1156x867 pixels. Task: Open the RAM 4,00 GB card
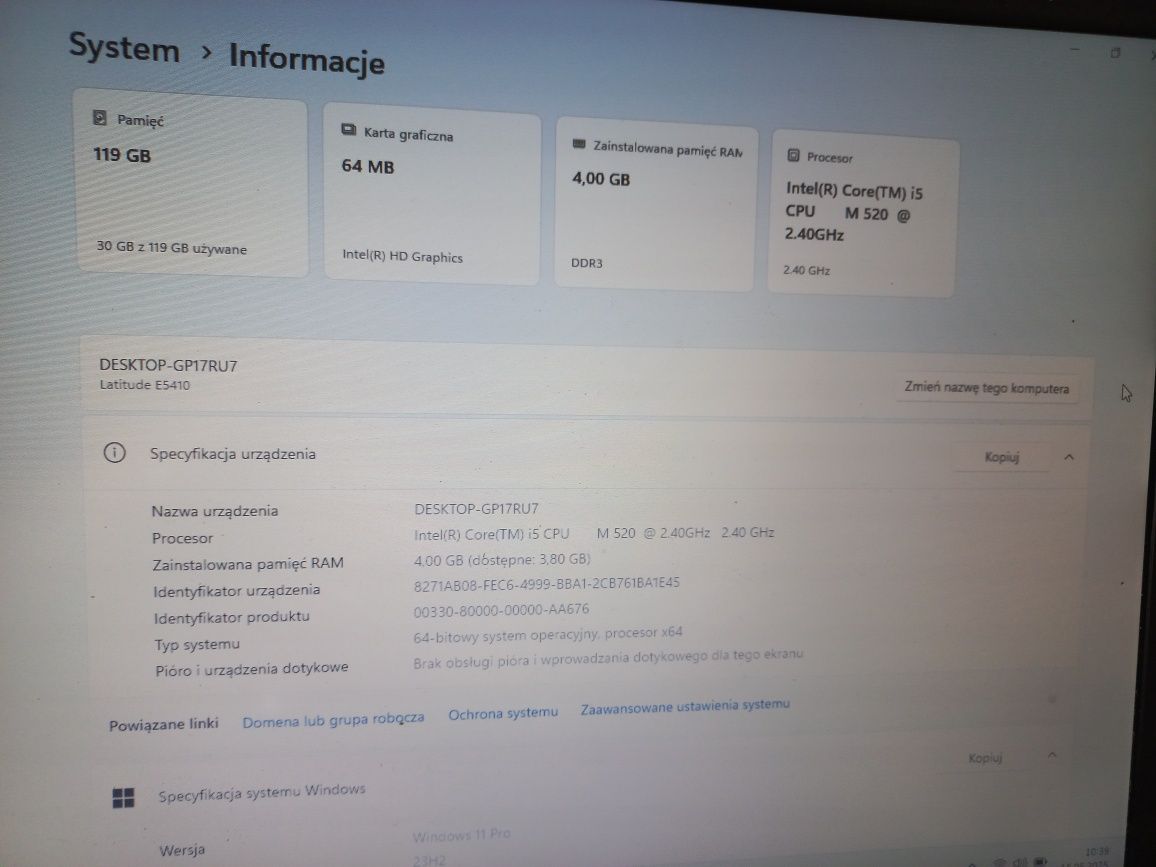pyautogui.click(x=655, y=203)
